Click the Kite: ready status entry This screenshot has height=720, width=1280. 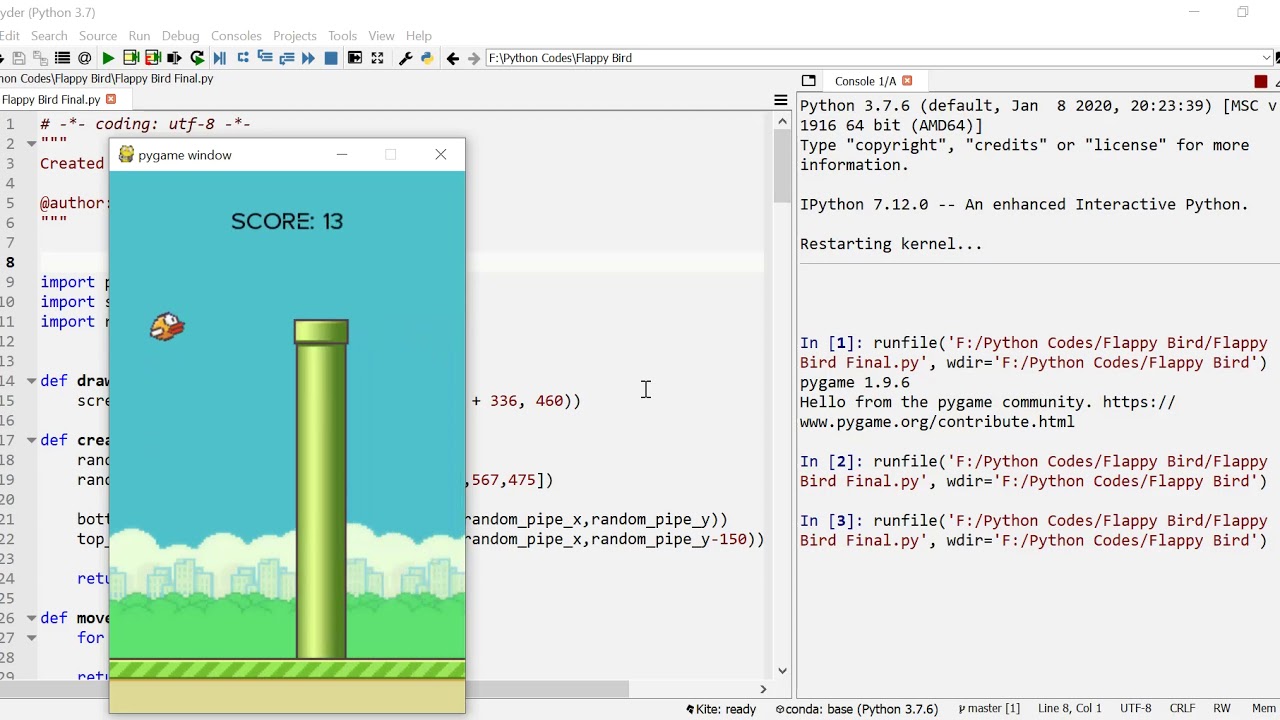[721, 709]
